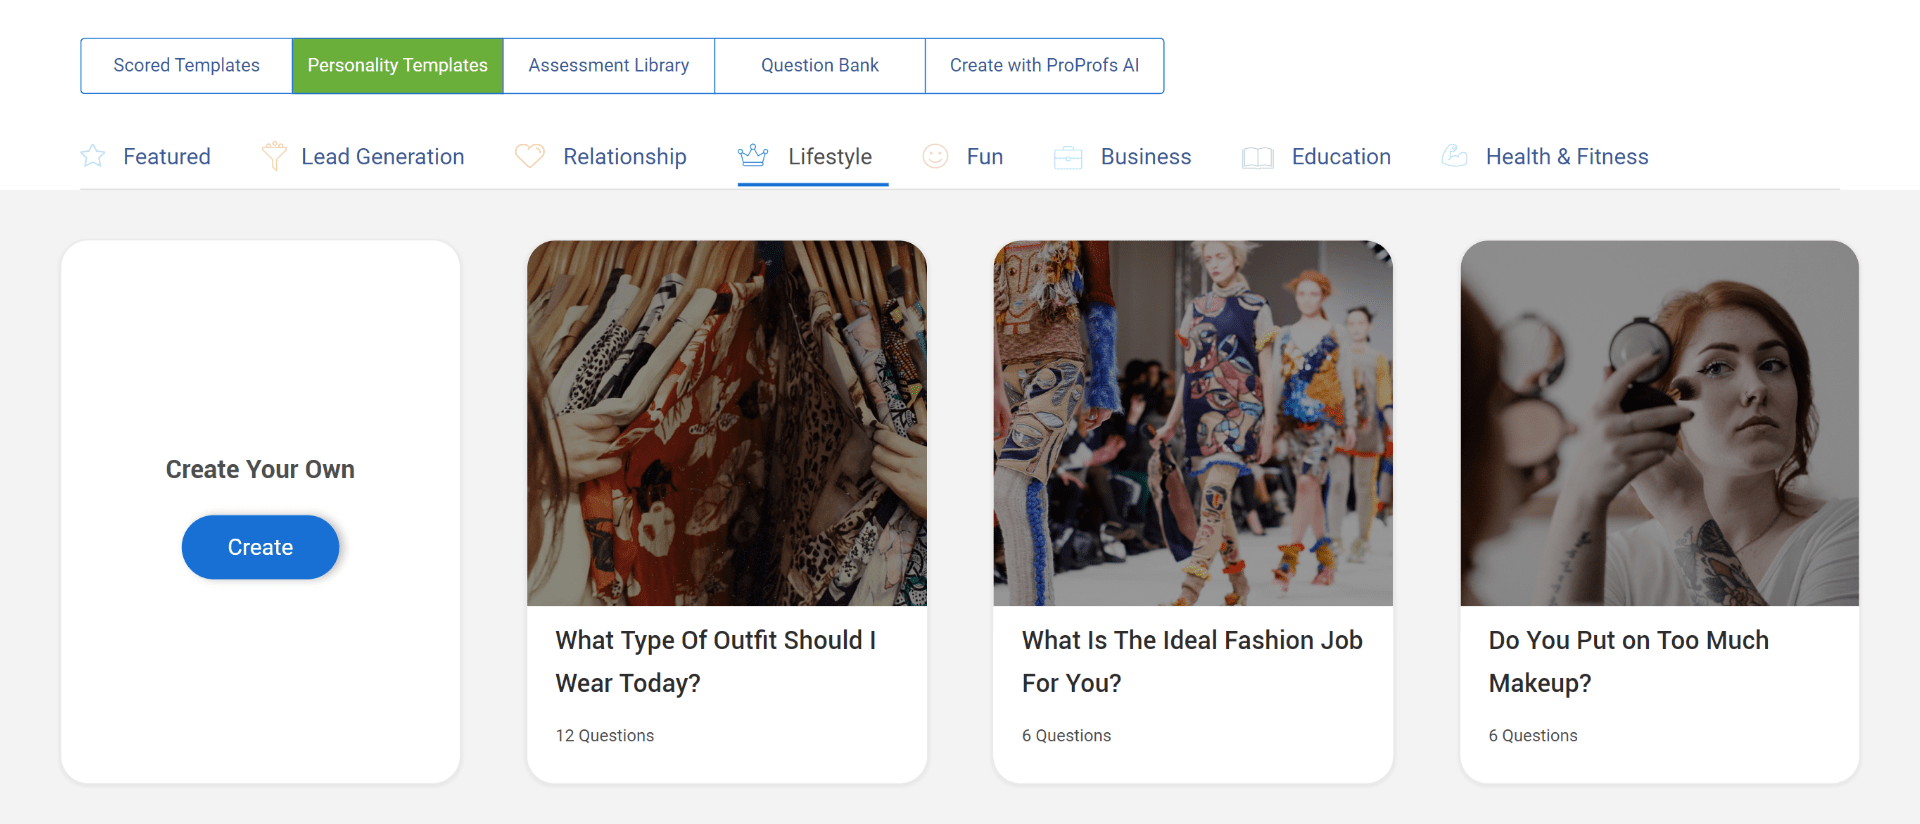This screenshot has height=824, width=1920.
Task: Click the Relationship heart icon
Action: tap(529, 156)
